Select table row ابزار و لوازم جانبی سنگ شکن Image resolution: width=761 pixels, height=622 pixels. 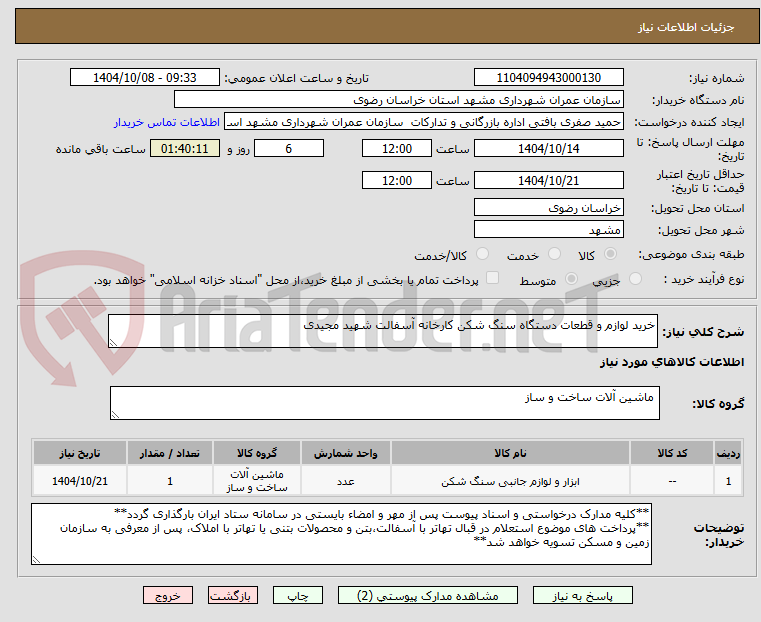(387, 481)
